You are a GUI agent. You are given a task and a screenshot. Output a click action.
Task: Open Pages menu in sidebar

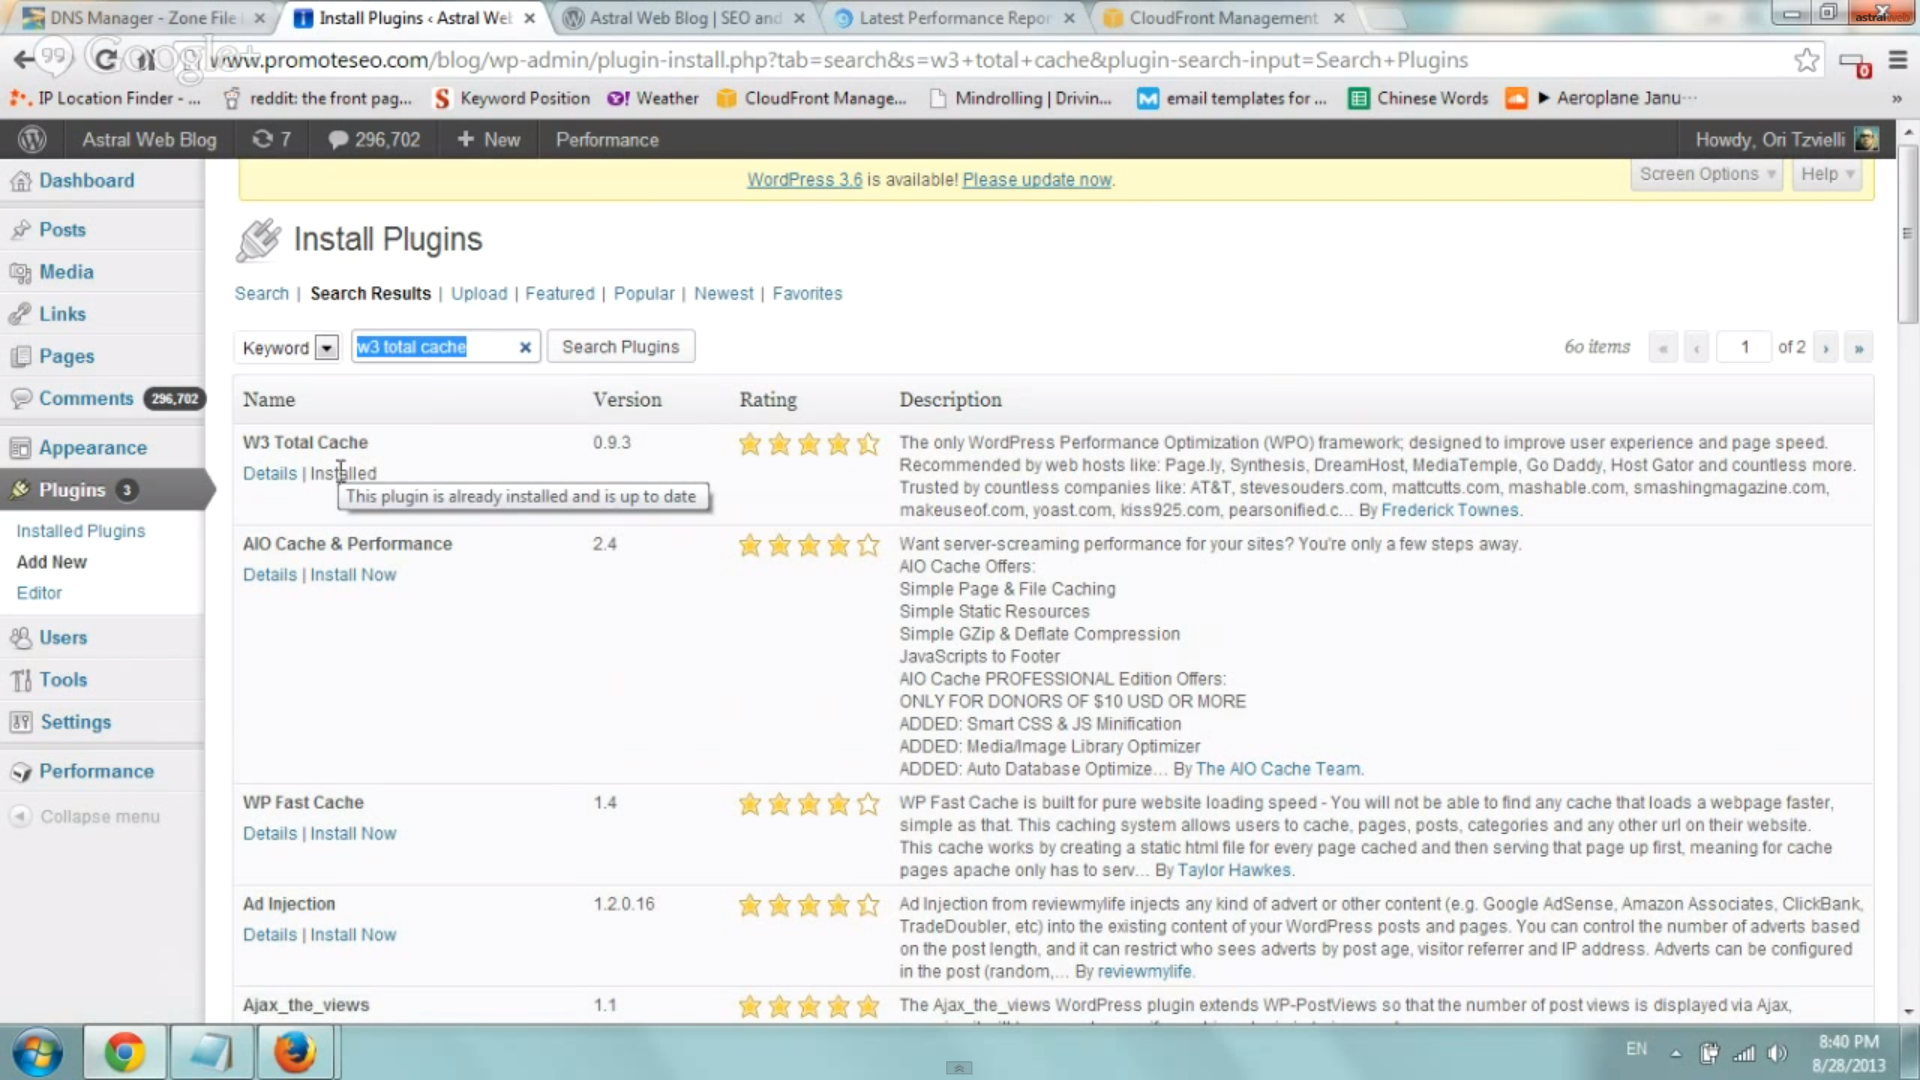66,356
